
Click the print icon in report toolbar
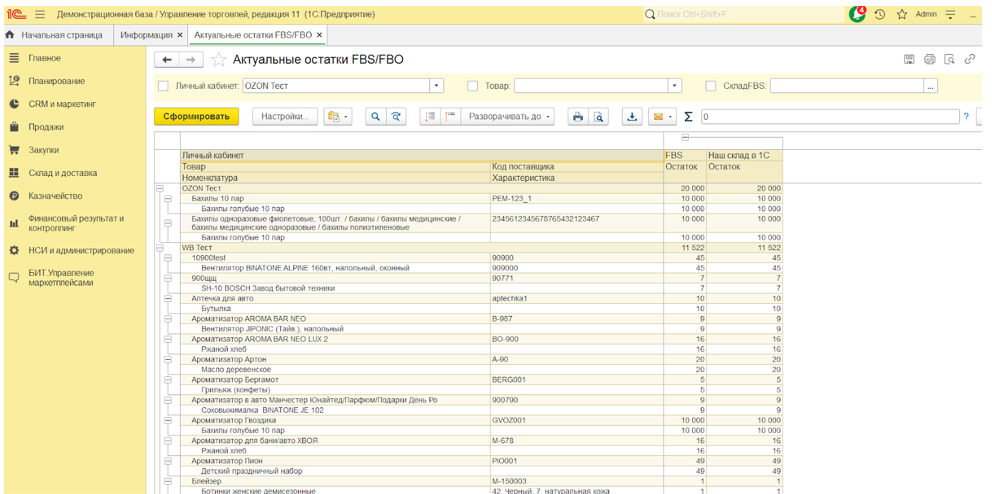[577, 117]
